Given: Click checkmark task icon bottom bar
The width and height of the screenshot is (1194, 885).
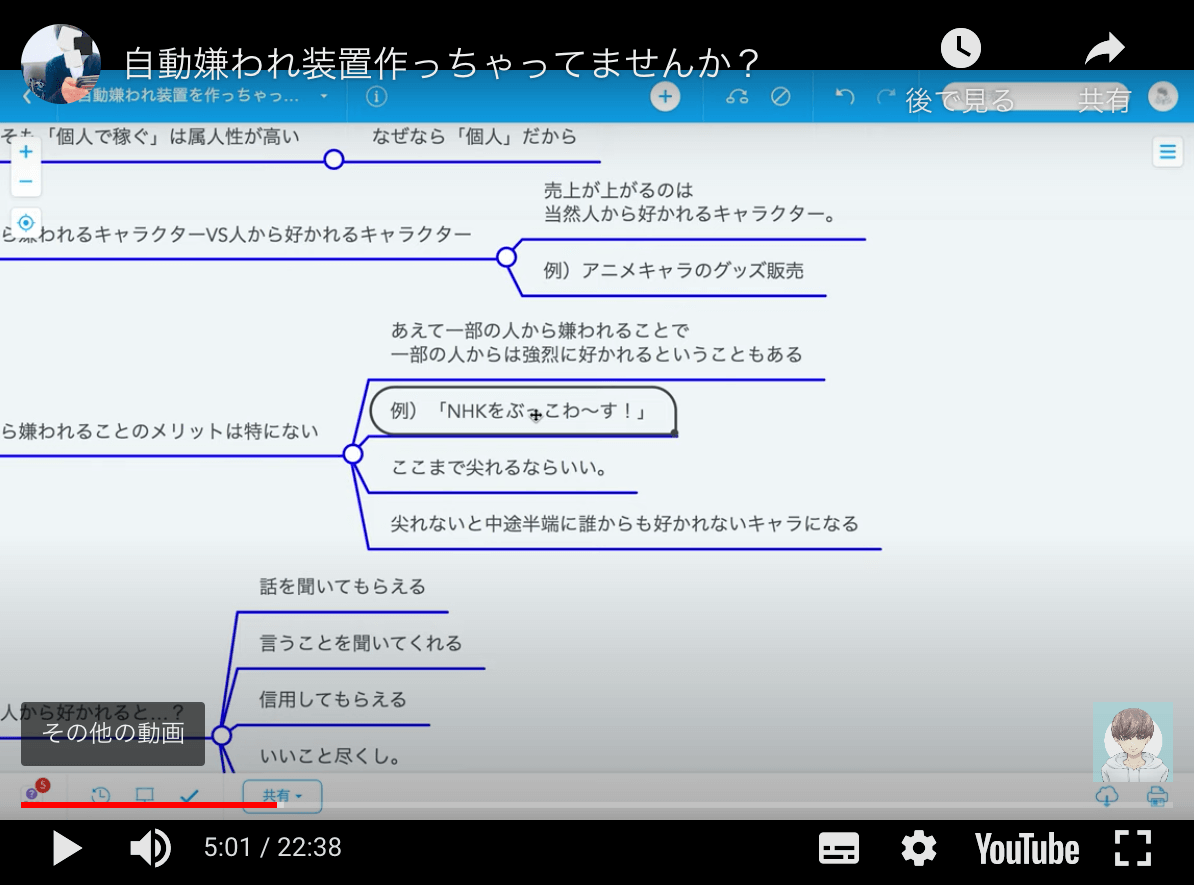Looking at the screenshot, I should [x=190, y=795].
